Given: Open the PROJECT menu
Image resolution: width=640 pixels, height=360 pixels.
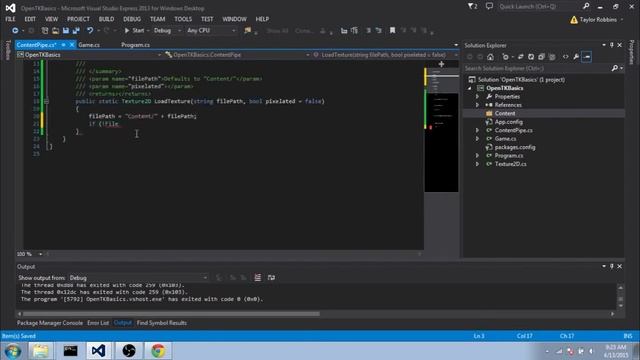Looking at the screenshot, I should click(x=78, y=19).
